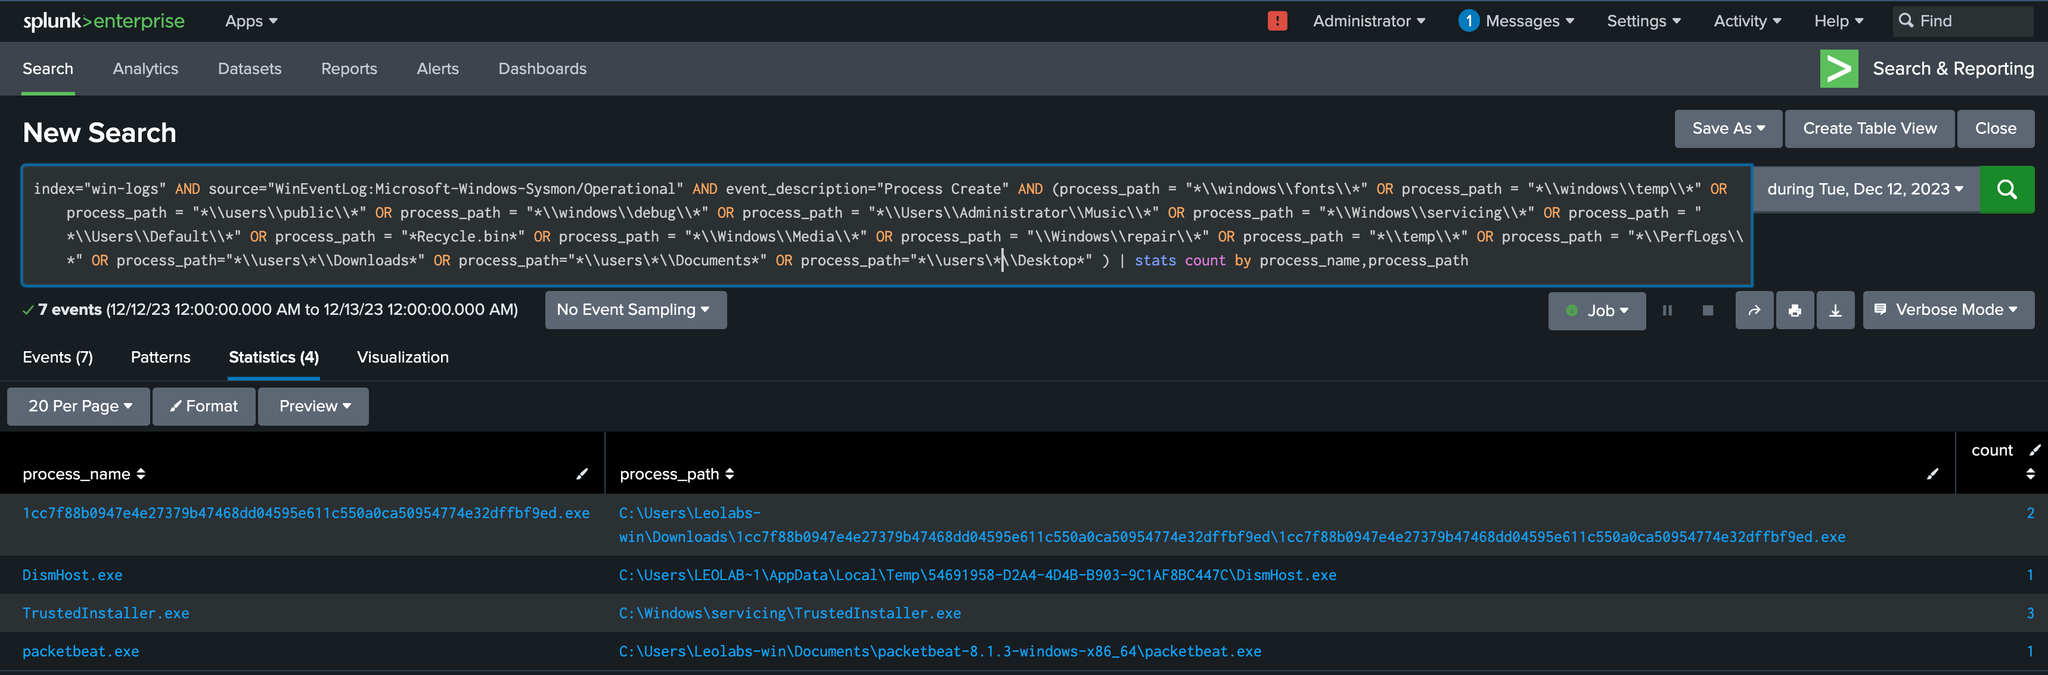Click the DismHost.exe Temp path cell
Image resolution: width=2048 pixels, height=675 pixels.
point(978,575)
